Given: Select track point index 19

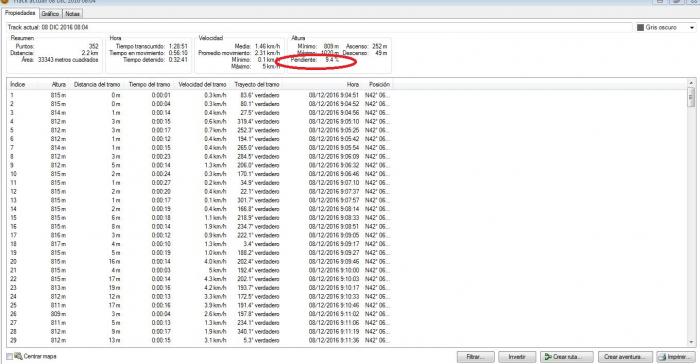Looking at the screenshot, I should 13,253.
